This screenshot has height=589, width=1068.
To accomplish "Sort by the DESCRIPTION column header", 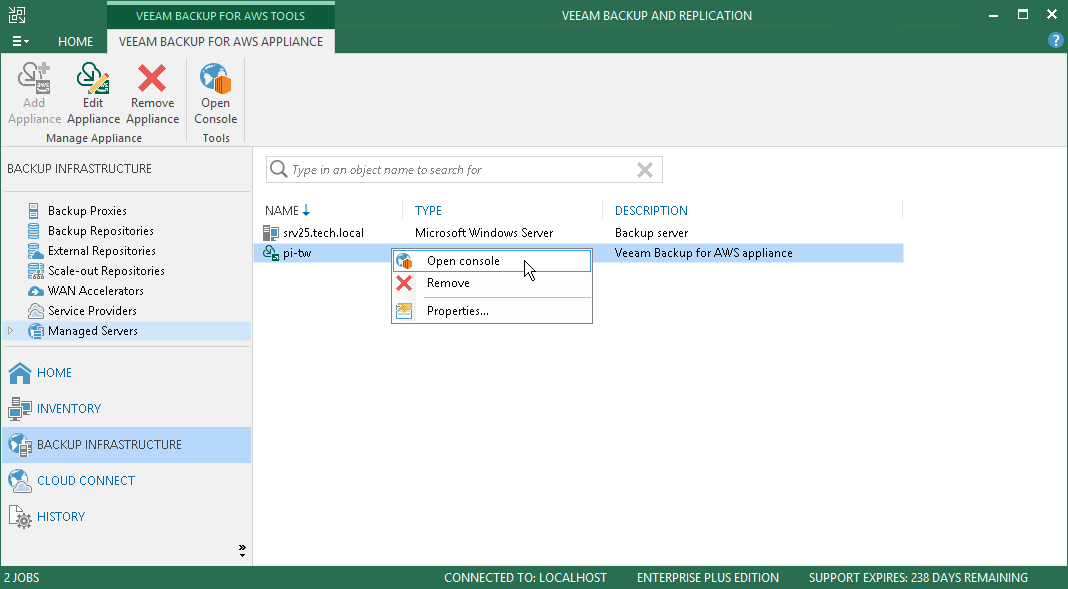I will pos(651,210).
